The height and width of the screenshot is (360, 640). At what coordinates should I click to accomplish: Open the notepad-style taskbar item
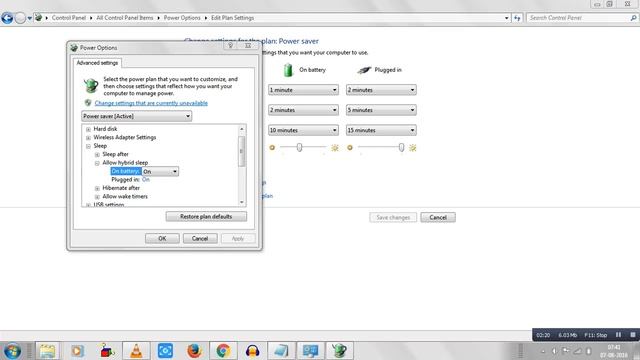[281, 351]
